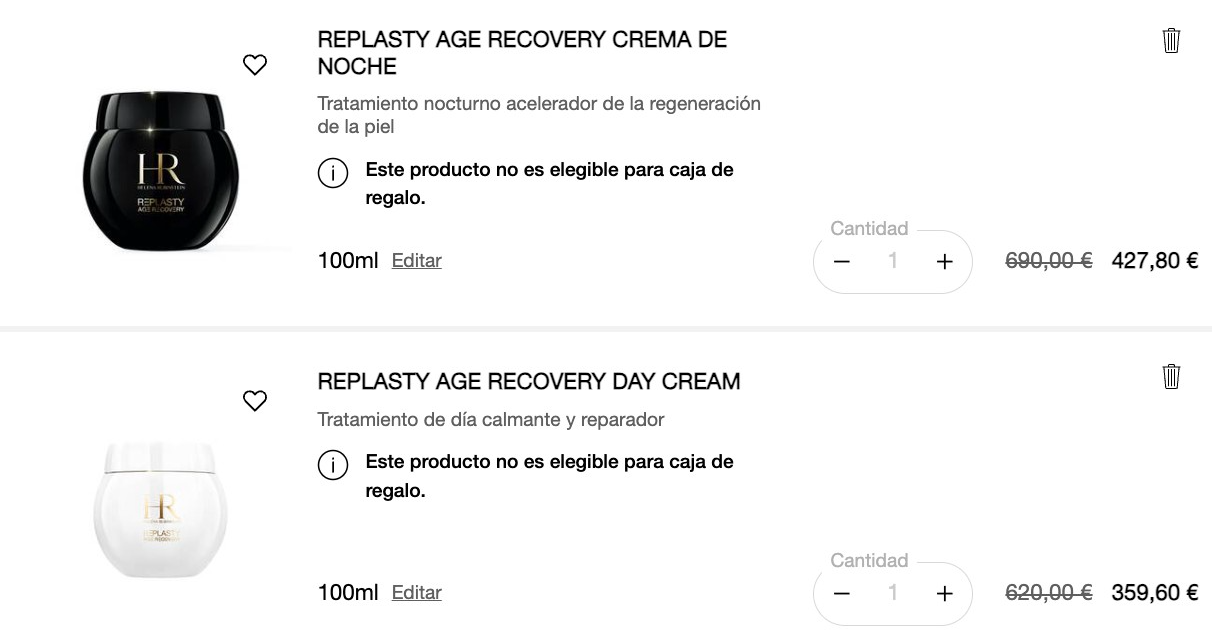Select quantity field for Day Cream

click(893, 594)
